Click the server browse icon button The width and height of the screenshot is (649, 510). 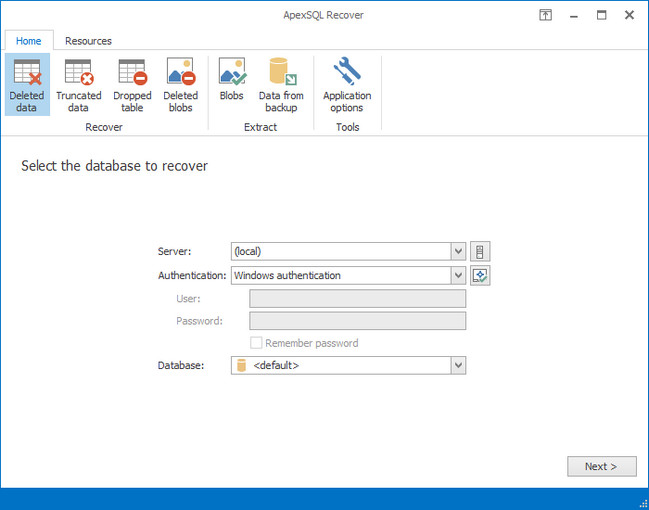pos(480,251)
